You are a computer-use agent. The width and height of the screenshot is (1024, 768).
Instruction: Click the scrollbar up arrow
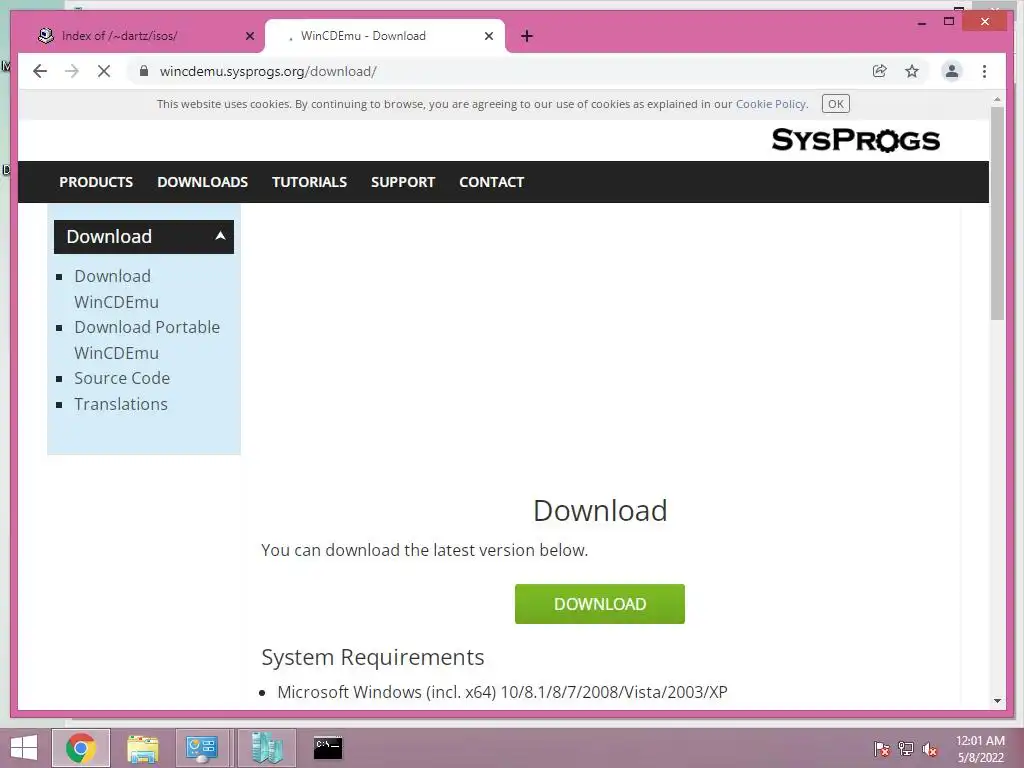tap(997, 99)
